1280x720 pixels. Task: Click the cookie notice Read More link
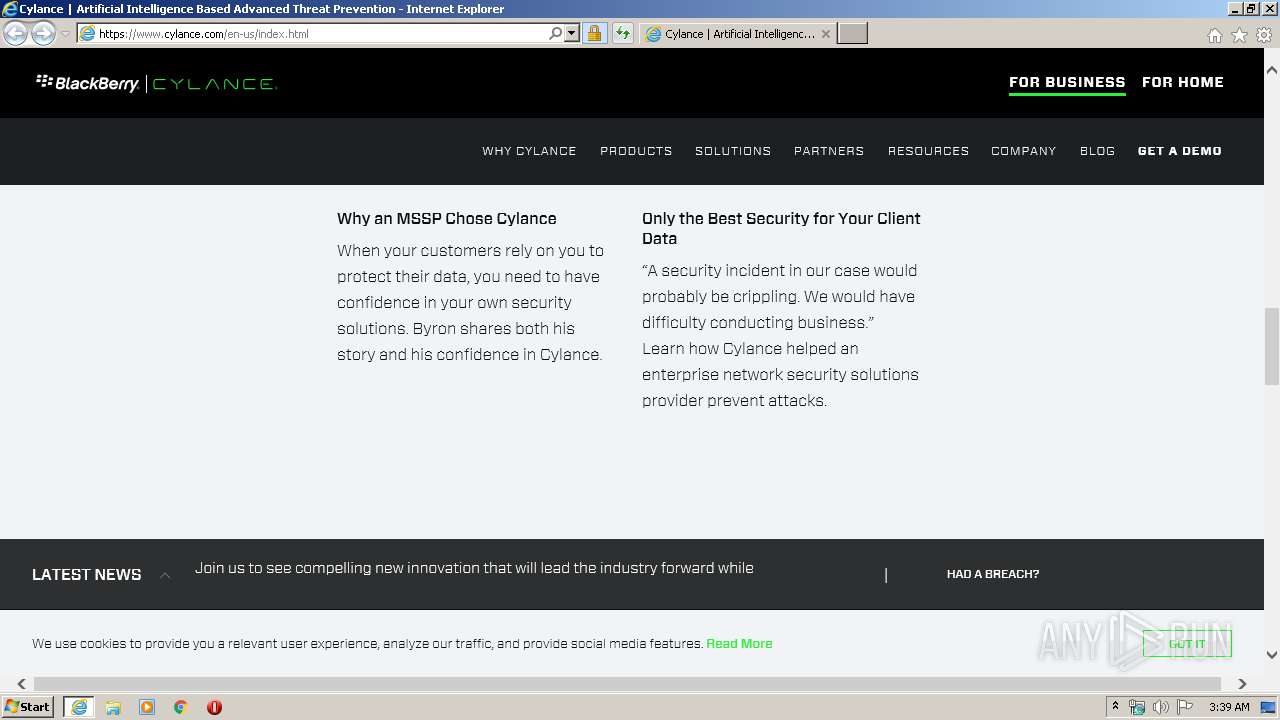739,644
